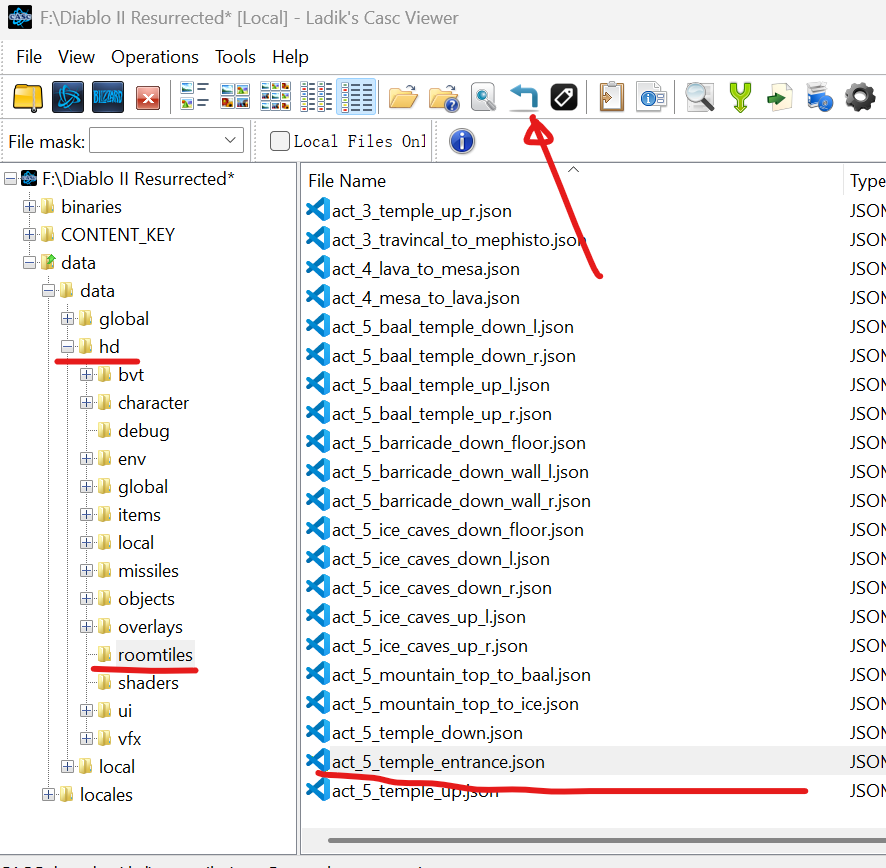Click the folder with question mark icon

pyautogui.click(x=444, y=97)
